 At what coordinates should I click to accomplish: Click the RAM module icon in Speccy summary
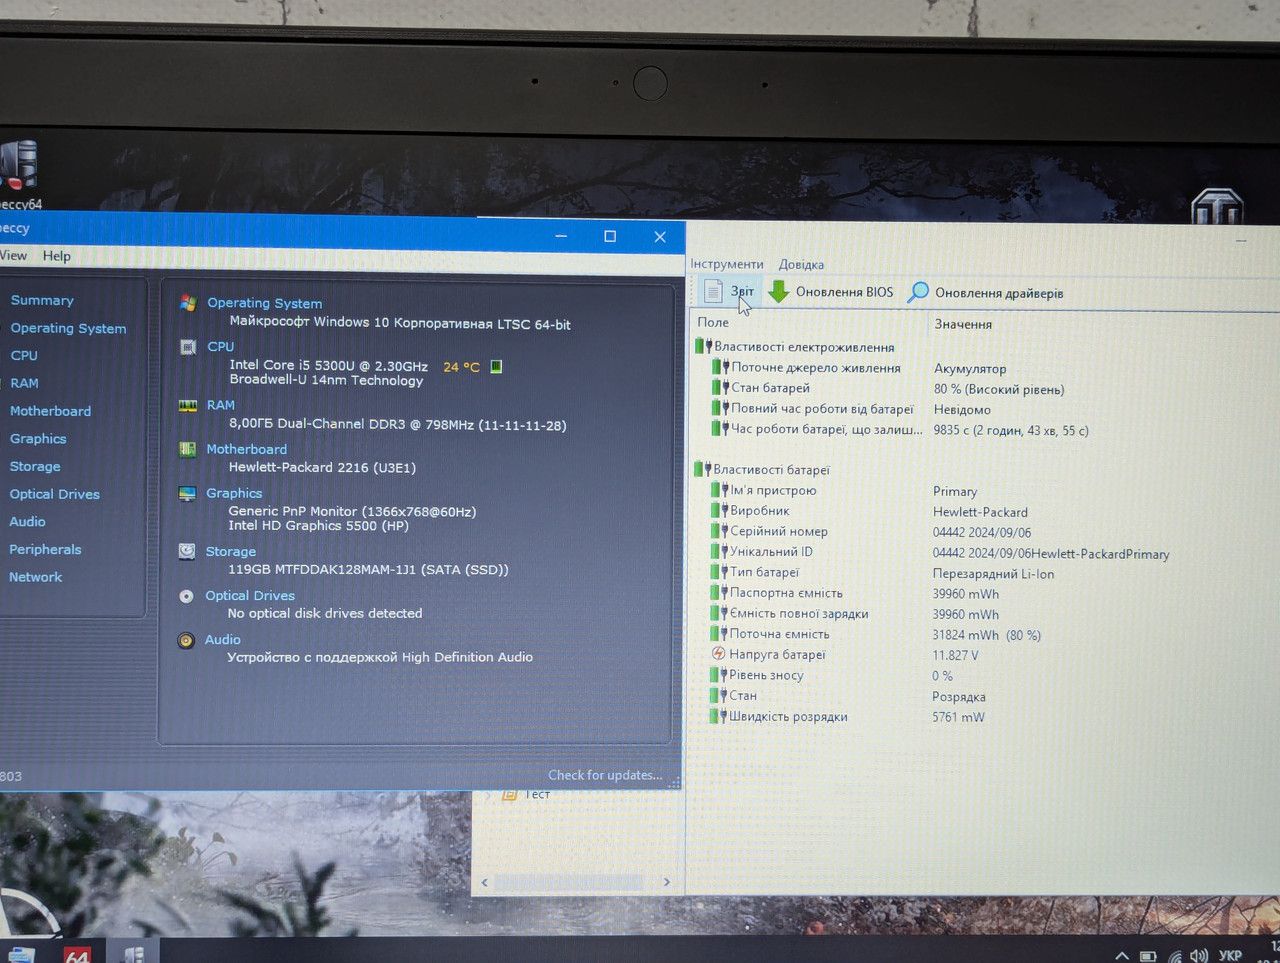pyautogui.click(x=188, y=405)
